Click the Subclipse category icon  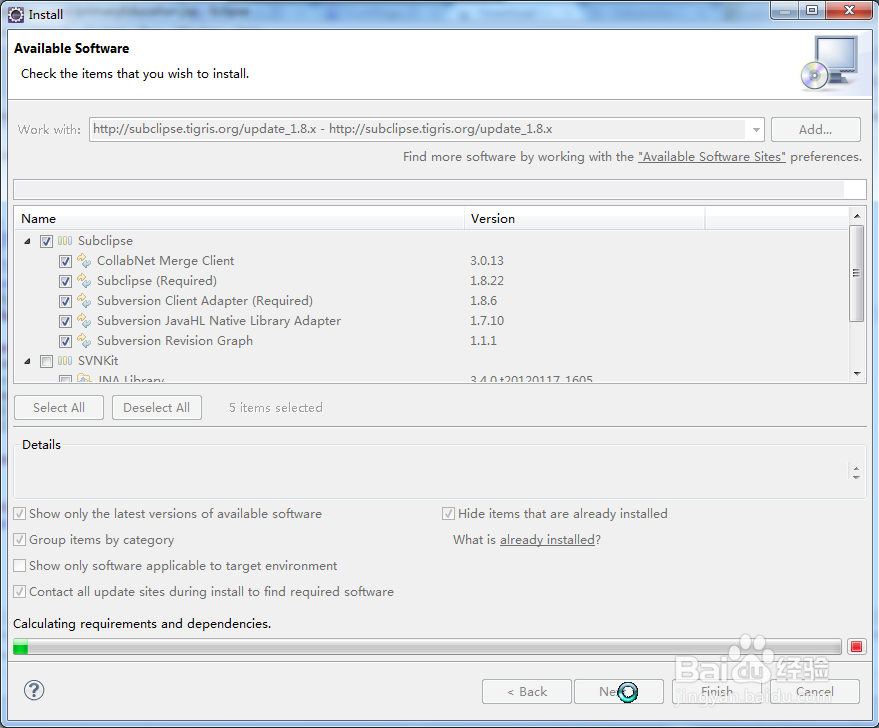65,241
